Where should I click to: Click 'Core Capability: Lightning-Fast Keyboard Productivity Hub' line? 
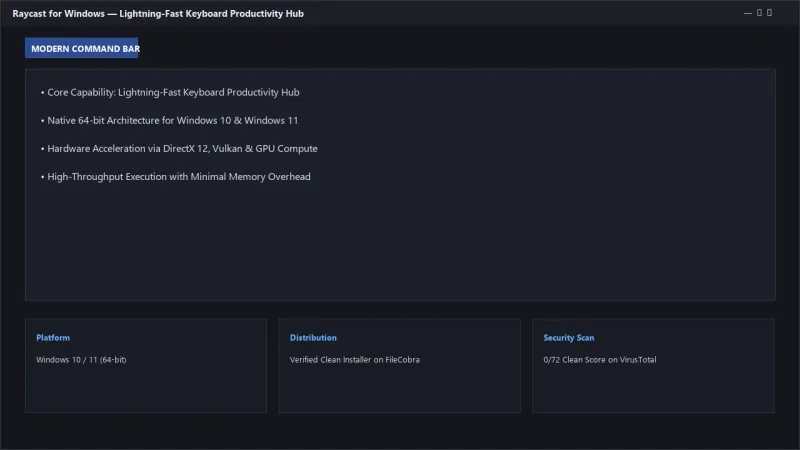click(170, 92)
